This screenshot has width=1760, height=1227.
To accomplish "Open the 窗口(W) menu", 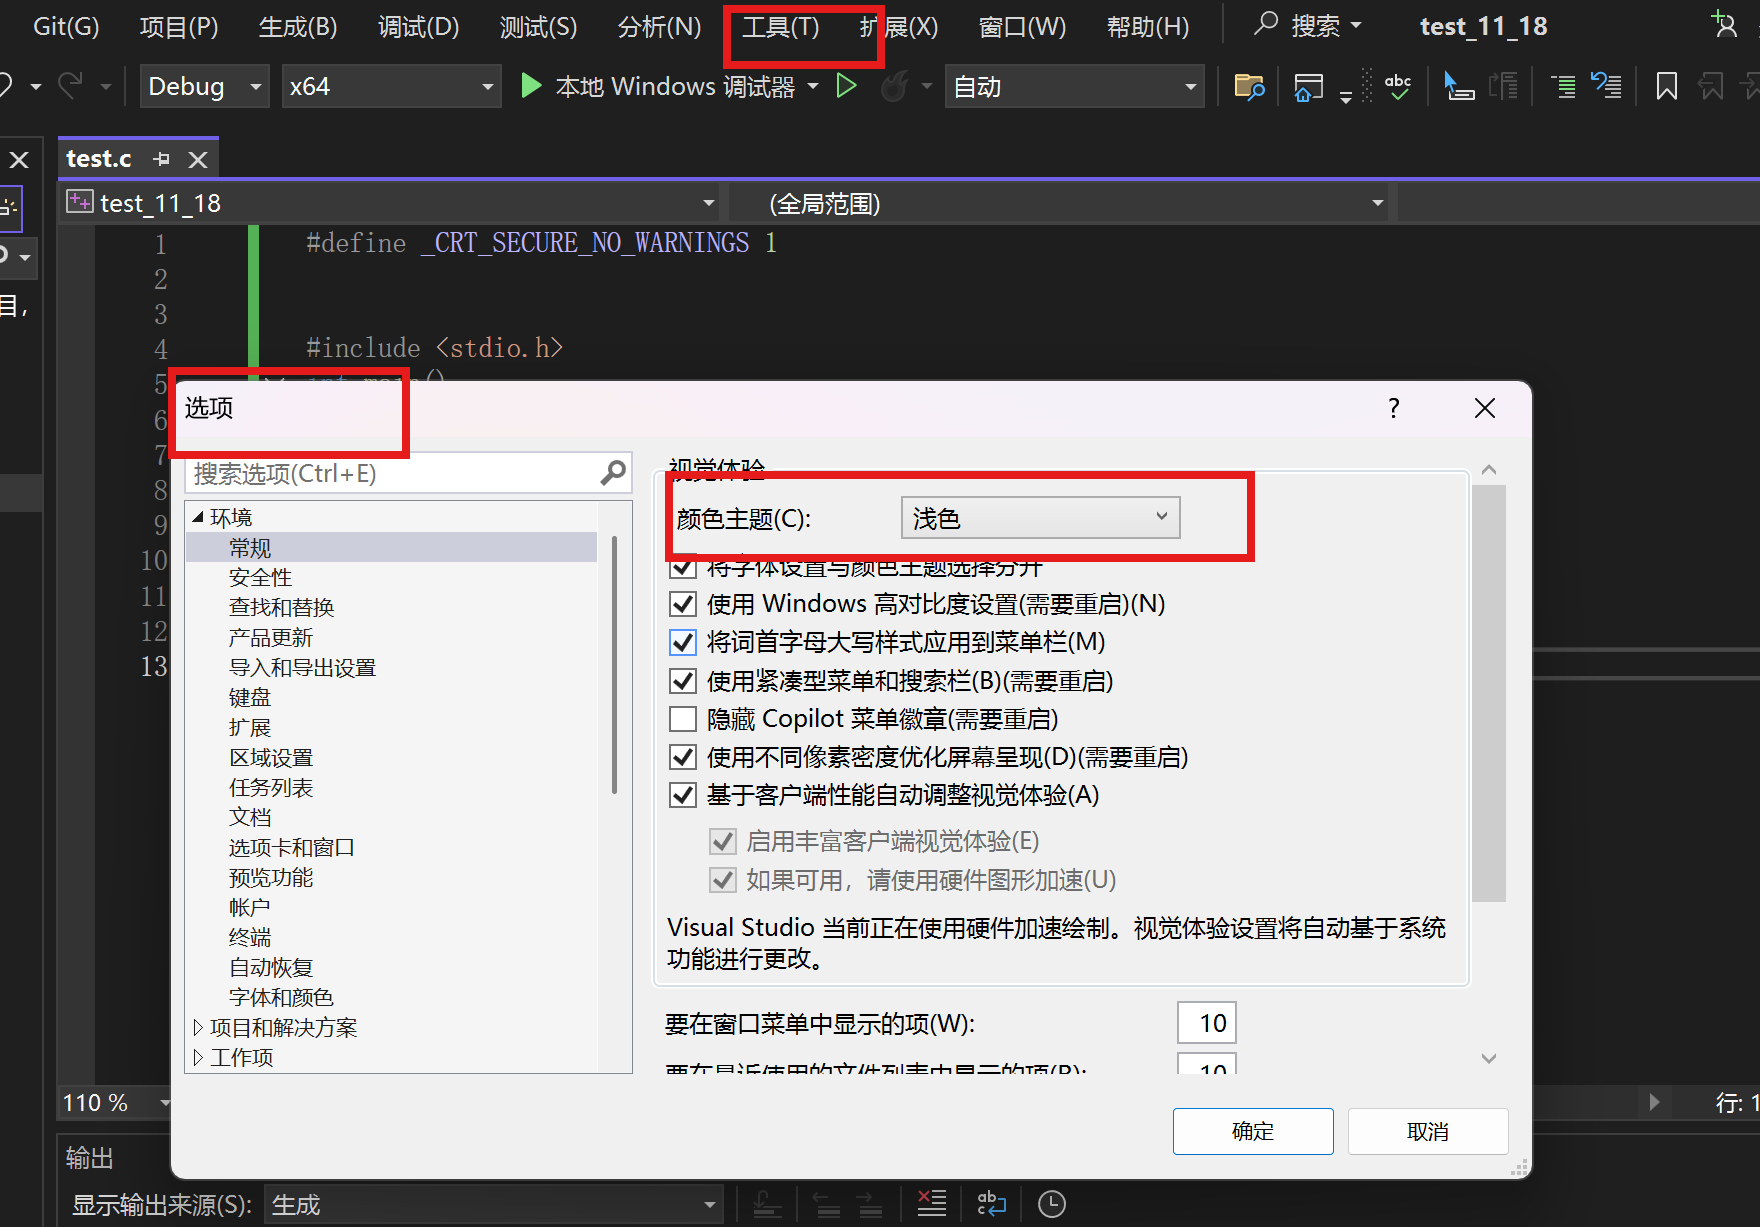I will pos(1022,26).
